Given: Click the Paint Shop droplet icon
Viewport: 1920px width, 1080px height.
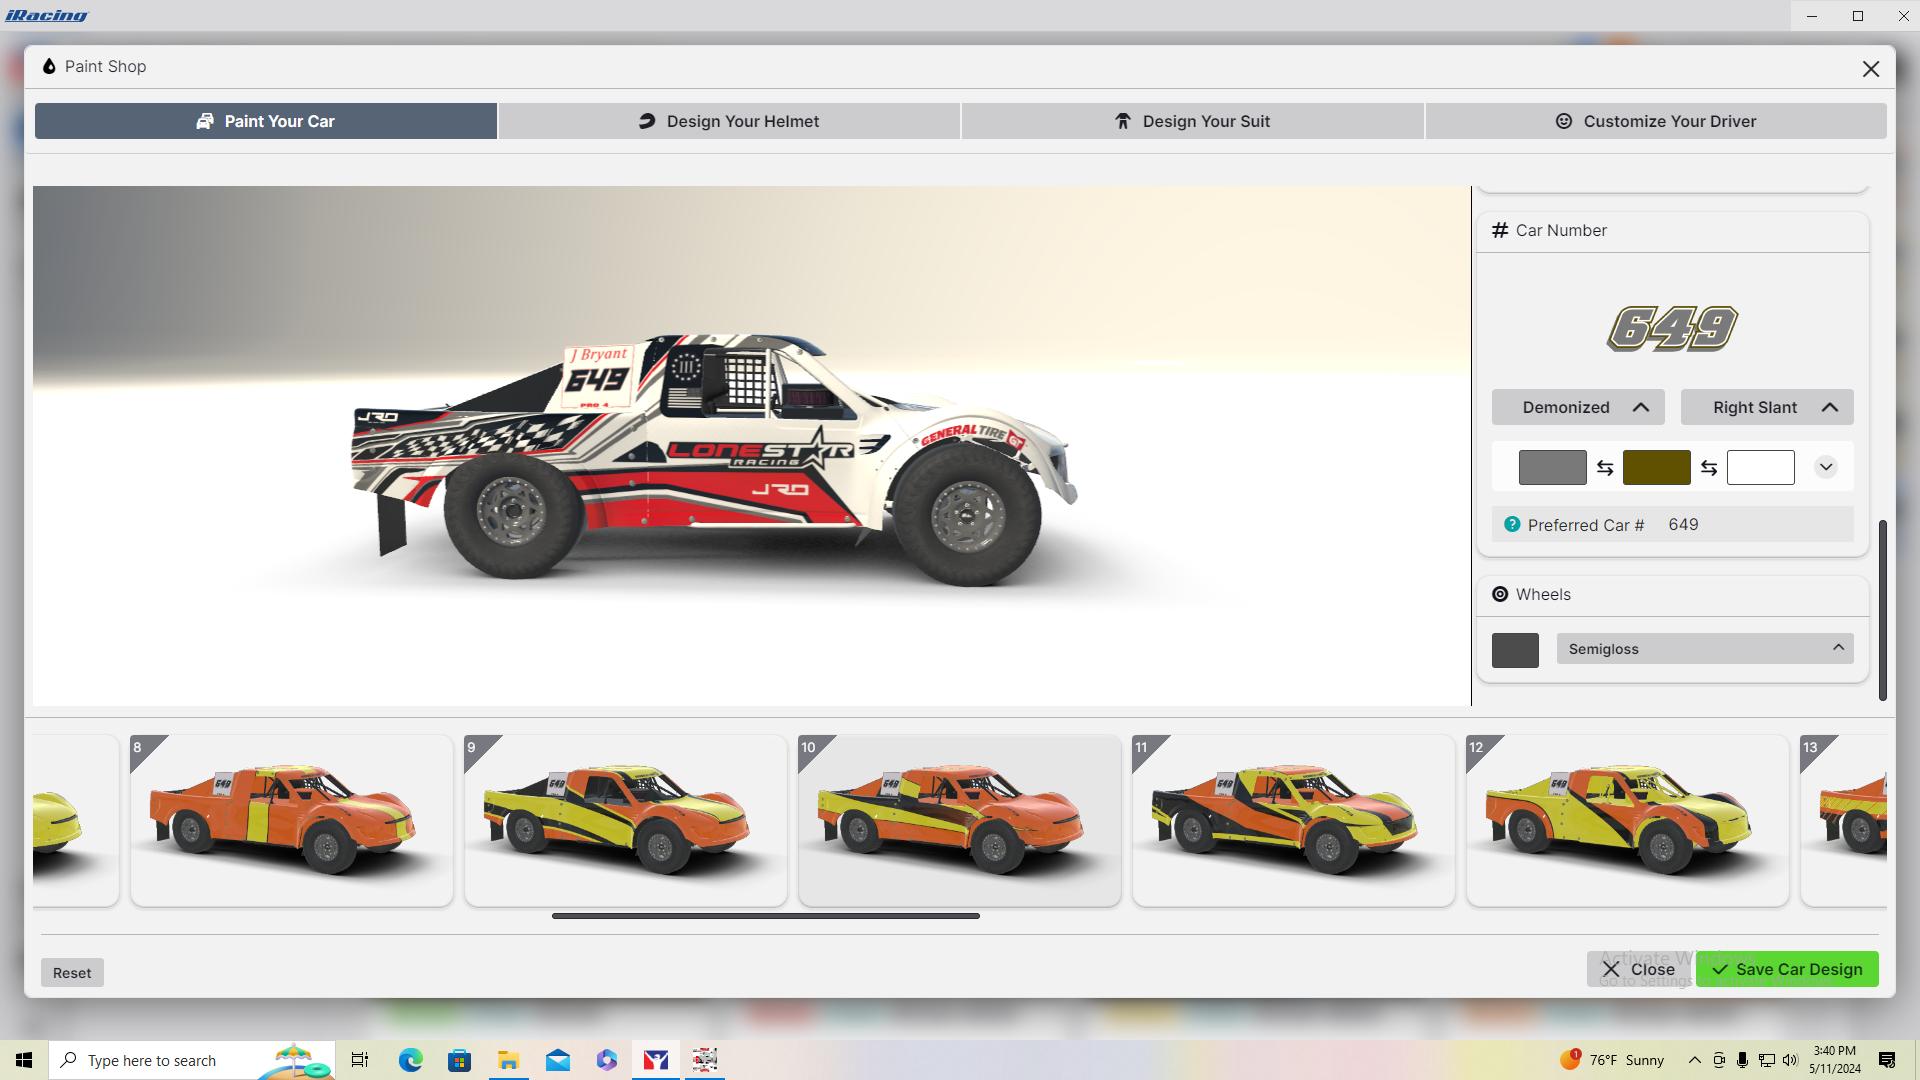Looking at the screenshot, I should 49,66.
